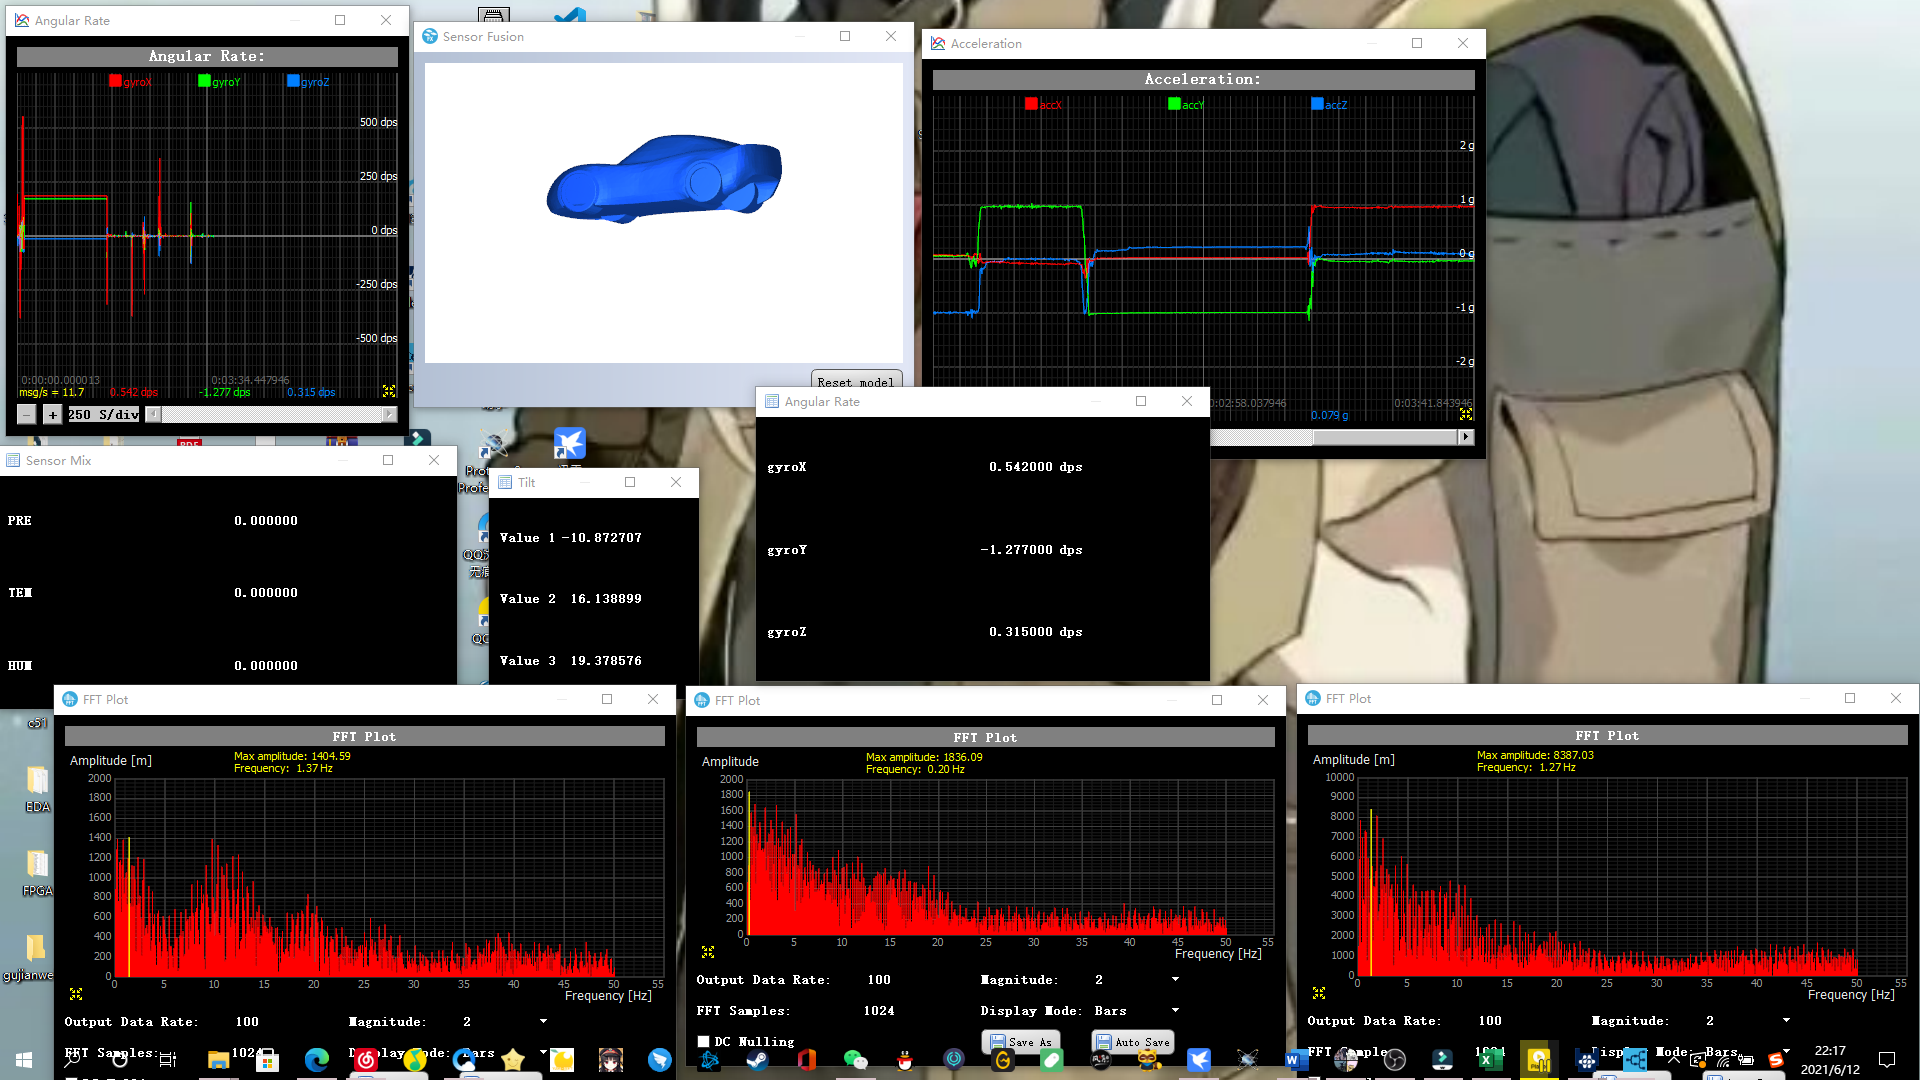Click Tilt Value 1 -10.872707
This screenshot has height=1080, width=1920.
(x=571, y=538)
